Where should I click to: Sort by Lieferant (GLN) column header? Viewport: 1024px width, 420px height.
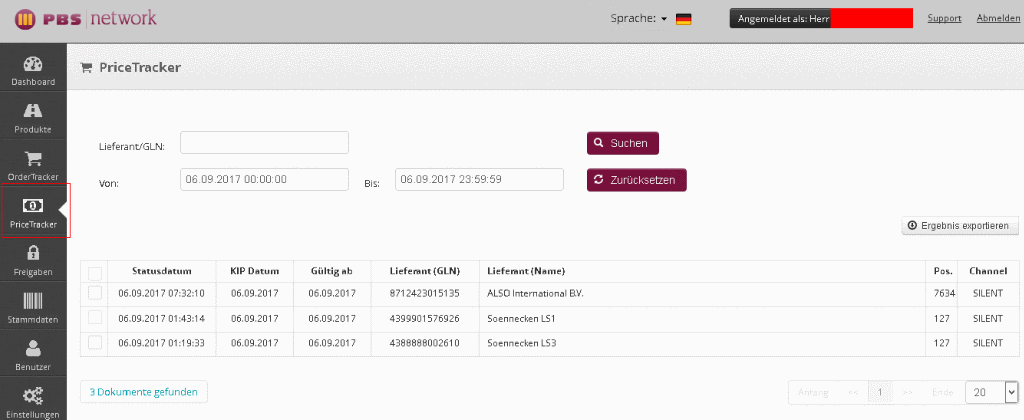click(424, 271)
